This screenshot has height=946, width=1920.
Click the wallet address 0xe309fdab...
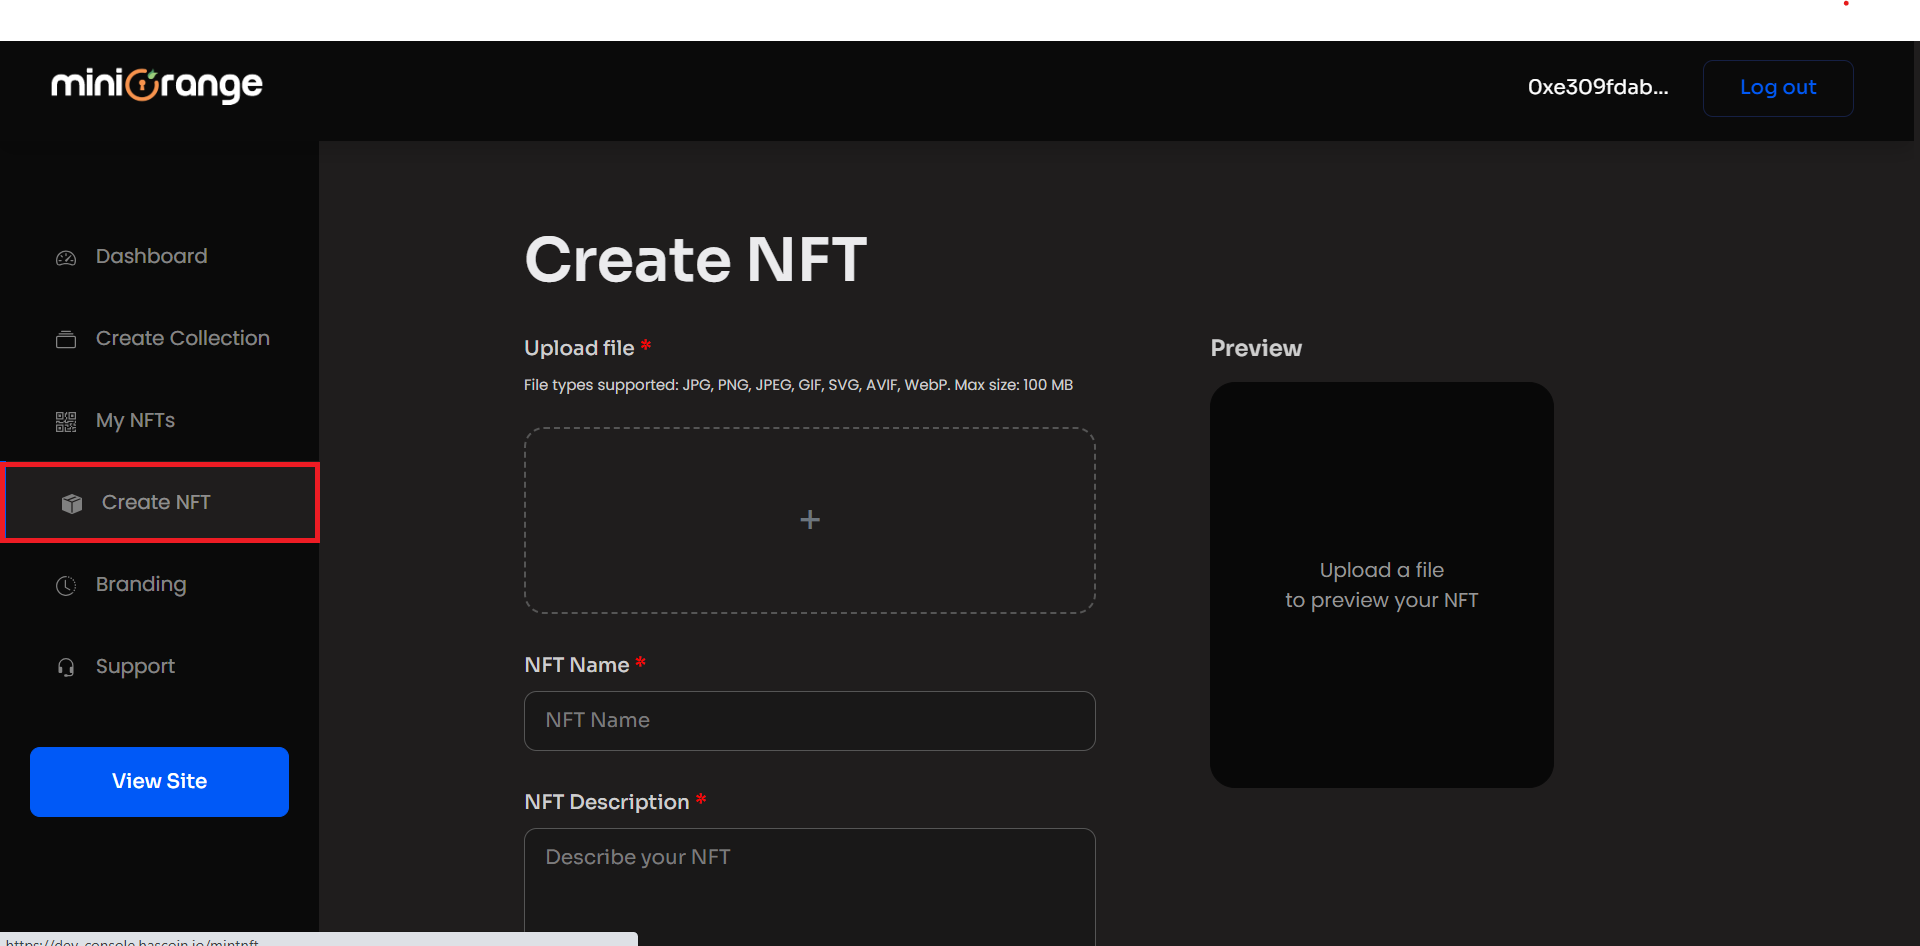coord(1598,87)
